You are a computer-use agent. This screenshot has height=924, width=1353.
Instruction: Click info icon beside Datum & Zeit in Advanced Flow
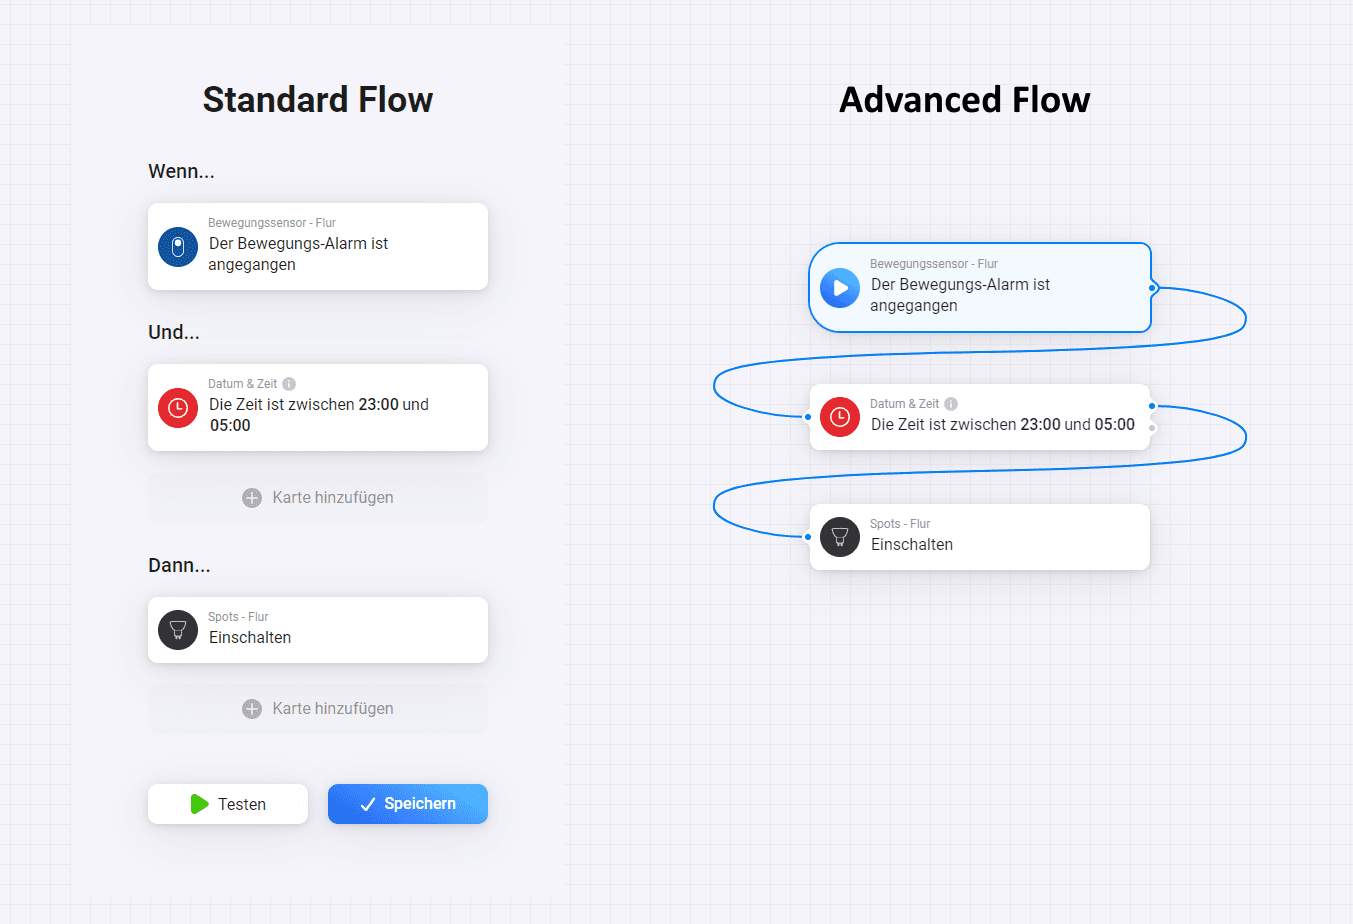(x=951, y=404)
